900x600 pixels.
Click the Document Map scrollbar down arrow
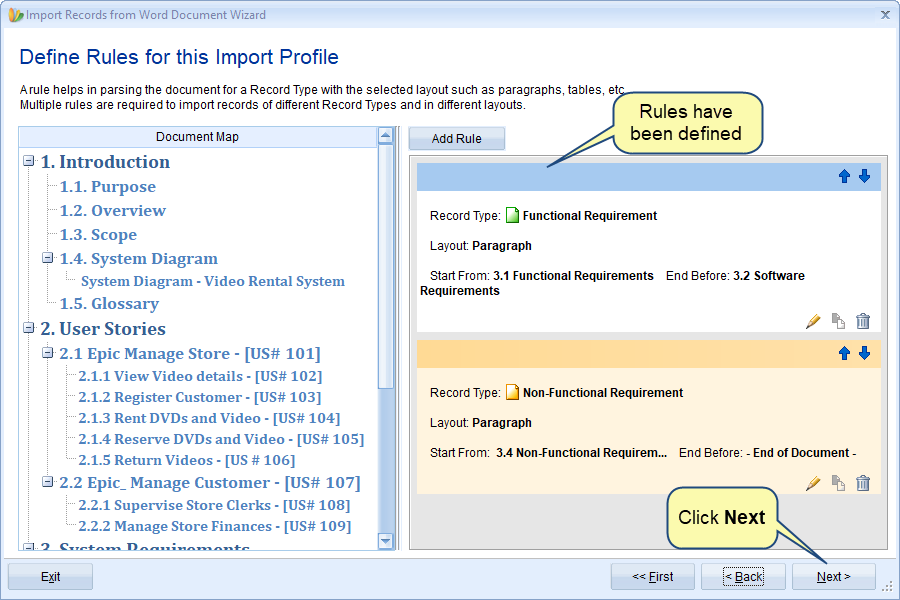pos(386,541)
